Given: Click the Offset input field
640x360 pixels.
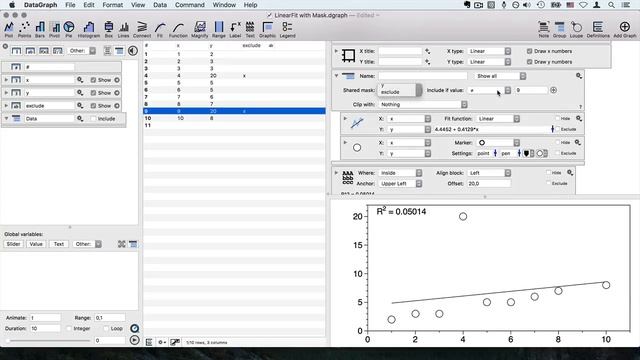Looking at the screenshot, I should [x=489, y=184].
